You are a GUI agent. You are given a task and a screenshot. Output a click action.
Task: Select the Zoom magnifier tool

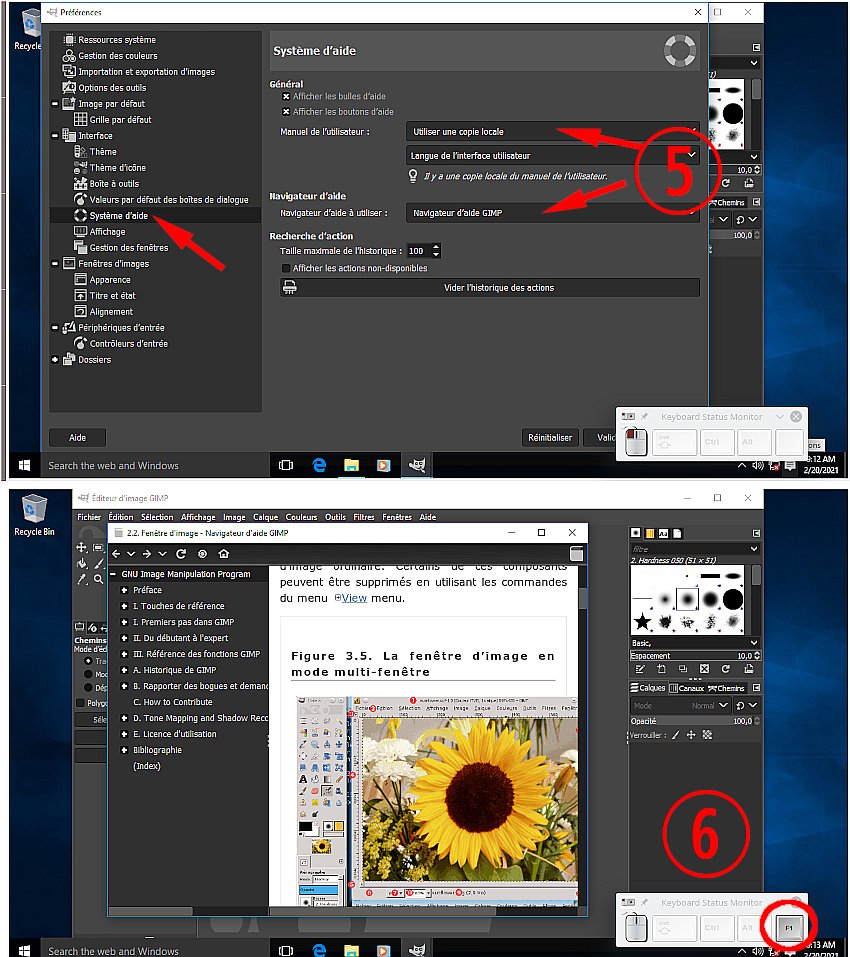click(x=98, y=579)
